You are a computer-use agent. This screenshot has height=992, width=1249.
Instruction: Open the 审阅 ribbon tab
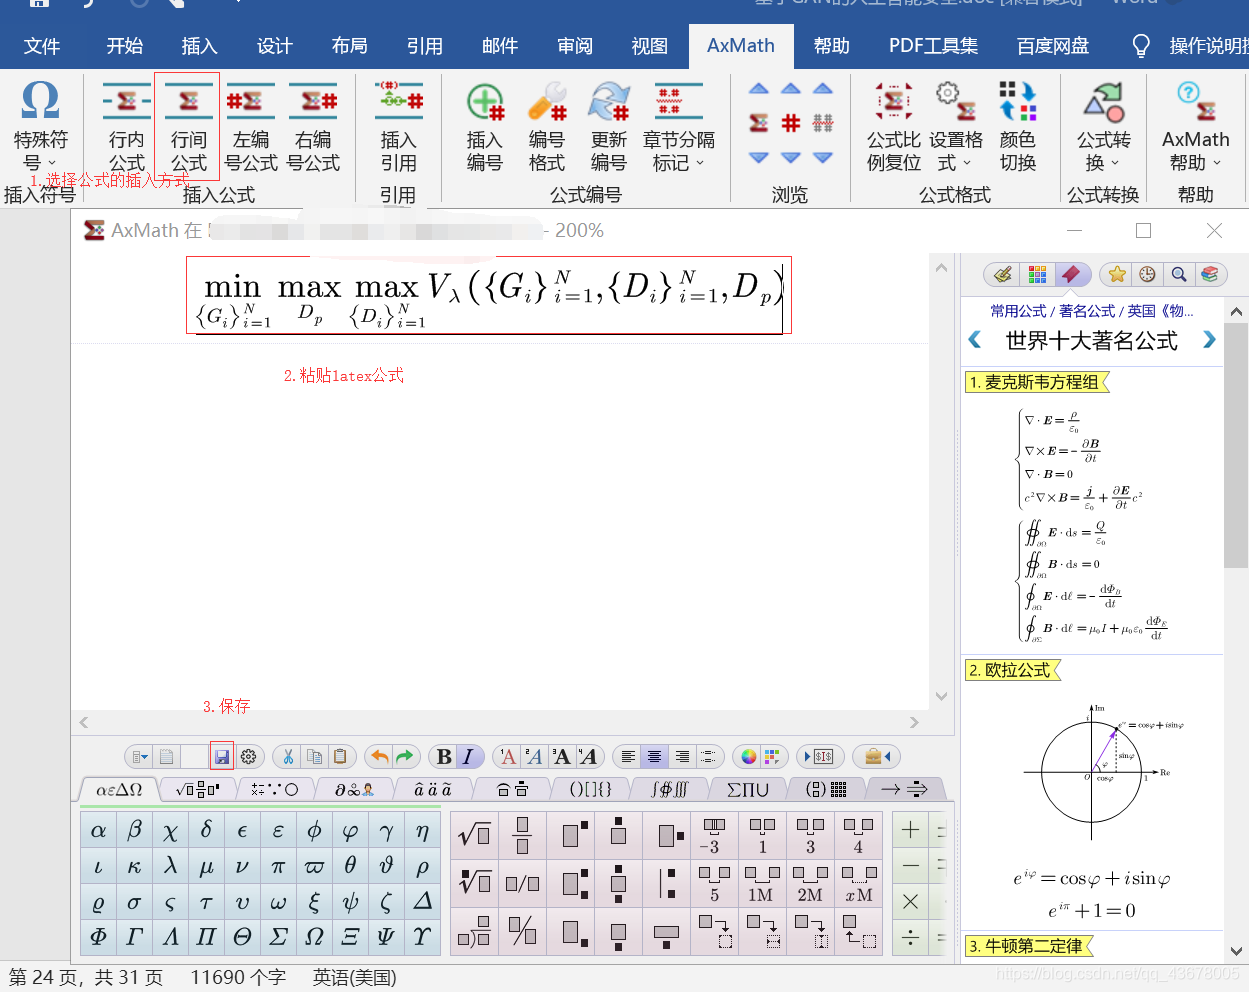coord(575,46)
